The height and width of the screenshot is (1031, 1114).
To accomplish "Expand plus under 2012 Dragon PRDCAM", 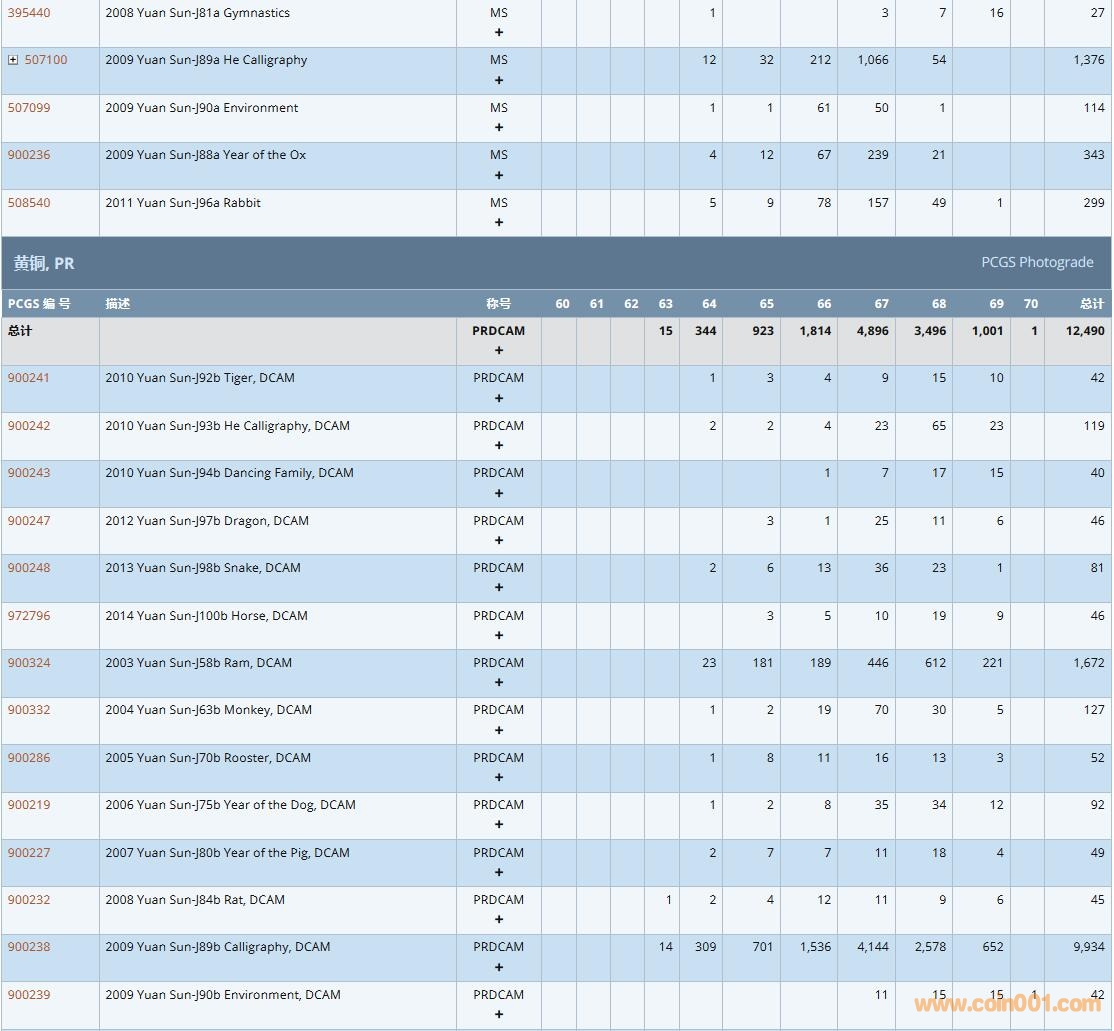I will (499, 540).
